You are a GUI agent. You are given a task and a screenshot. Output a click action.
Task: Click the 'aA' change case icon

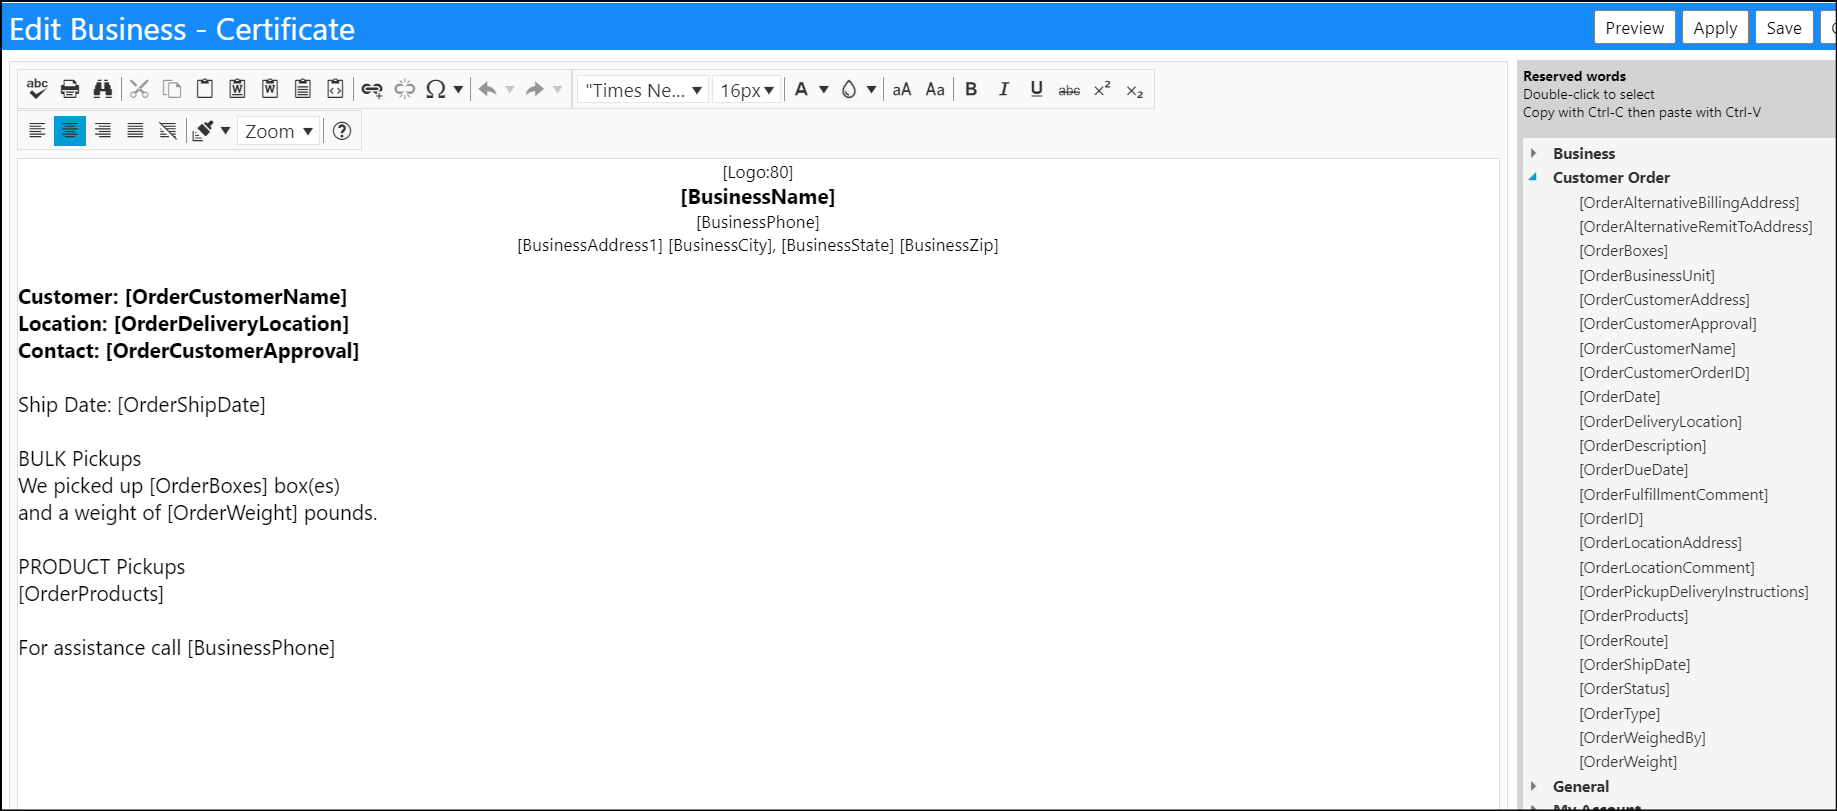[x=902, y=89]
